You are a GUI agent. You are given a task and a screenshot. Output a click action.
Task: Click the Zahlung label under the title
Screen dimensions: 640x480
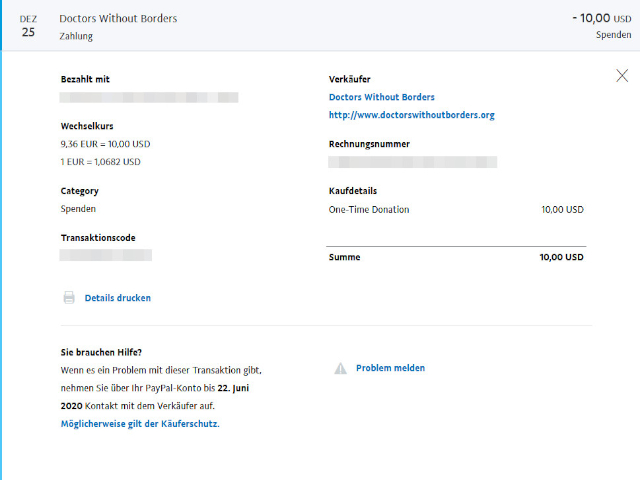coord(76,36)
